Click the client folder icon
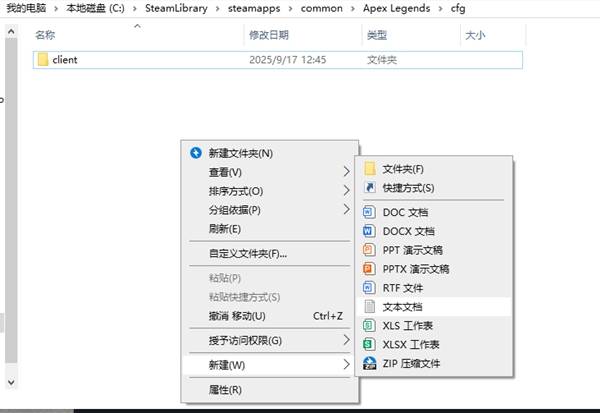600x413 pixels. tap(43, 60)
